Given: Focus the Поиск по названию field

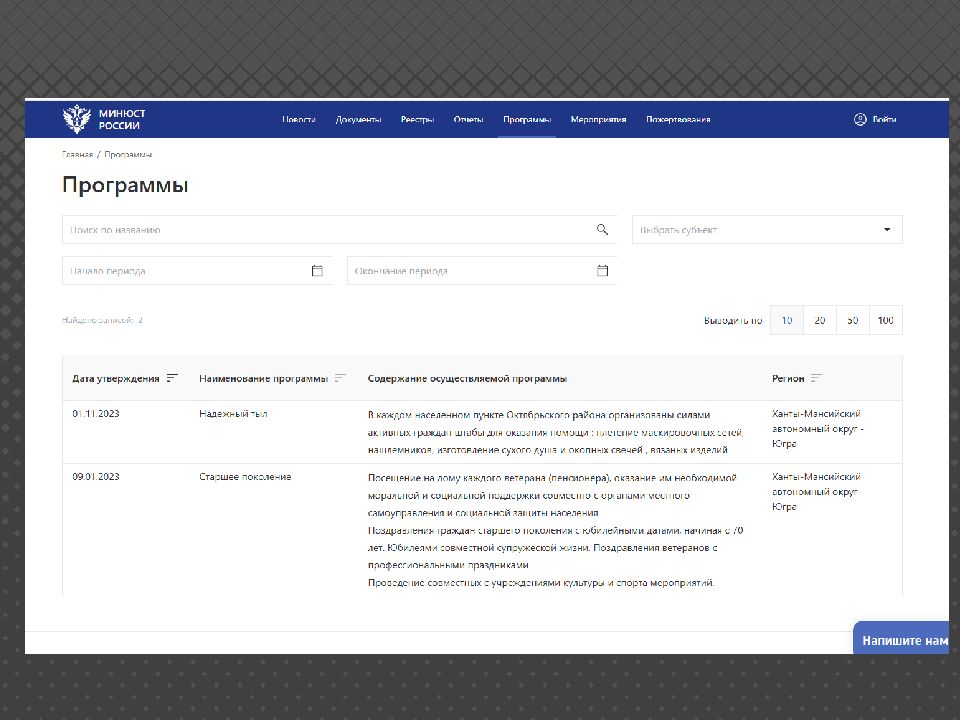Looking at the screenshot, I should (339, 230).
